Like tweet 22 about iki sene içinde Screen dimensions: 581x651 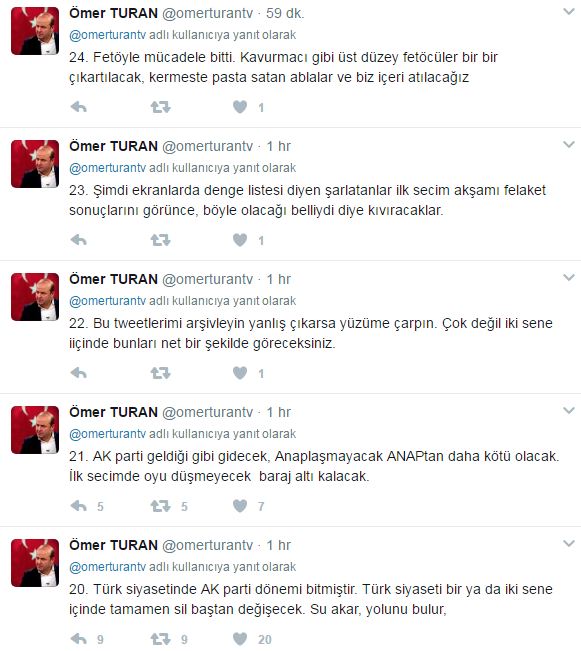click(x=240, y=373)
